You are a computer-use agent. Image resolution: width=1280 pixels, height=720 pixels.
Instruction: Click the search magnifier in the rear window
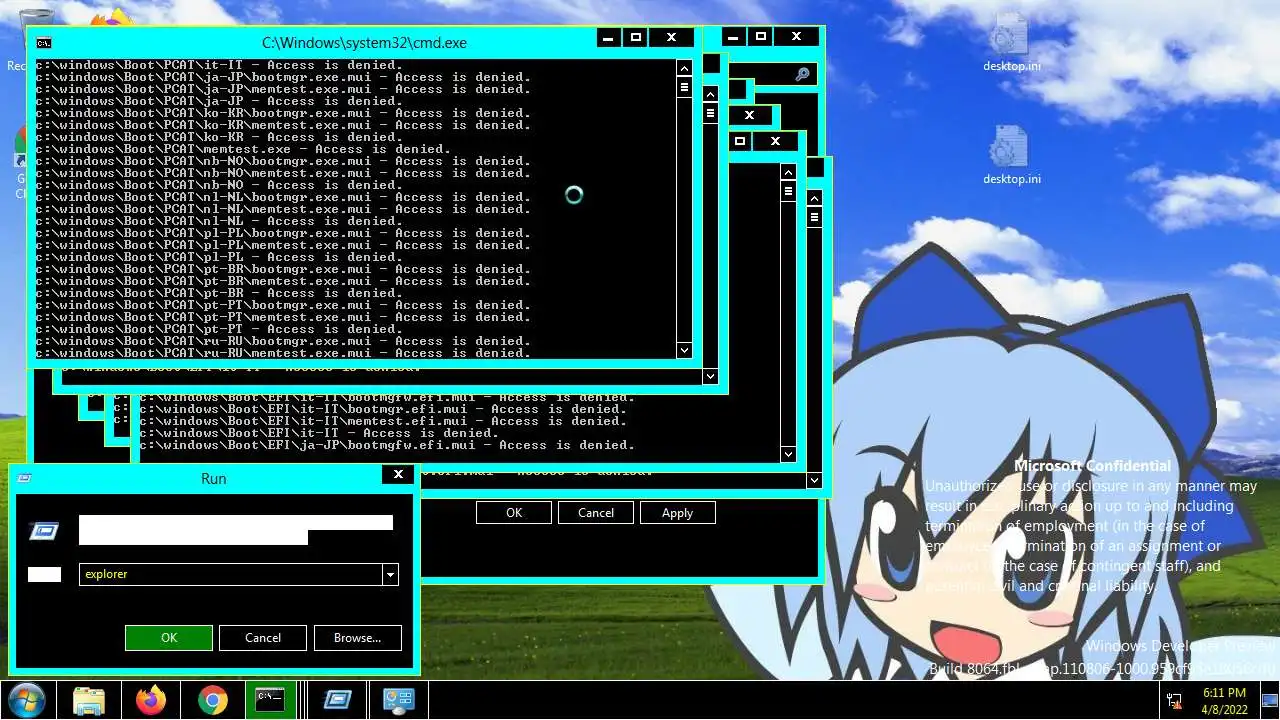(802, 74)
